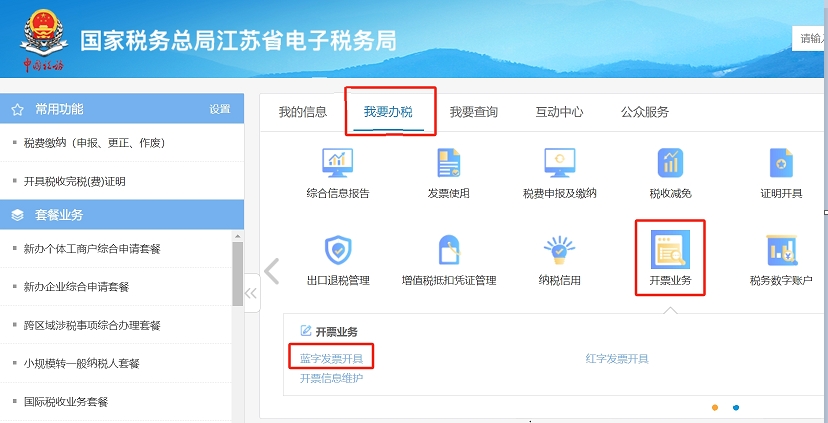The image size is (828, 423).
Task: Select the orange page indicator dot
Action: click(x=715, y=408)
